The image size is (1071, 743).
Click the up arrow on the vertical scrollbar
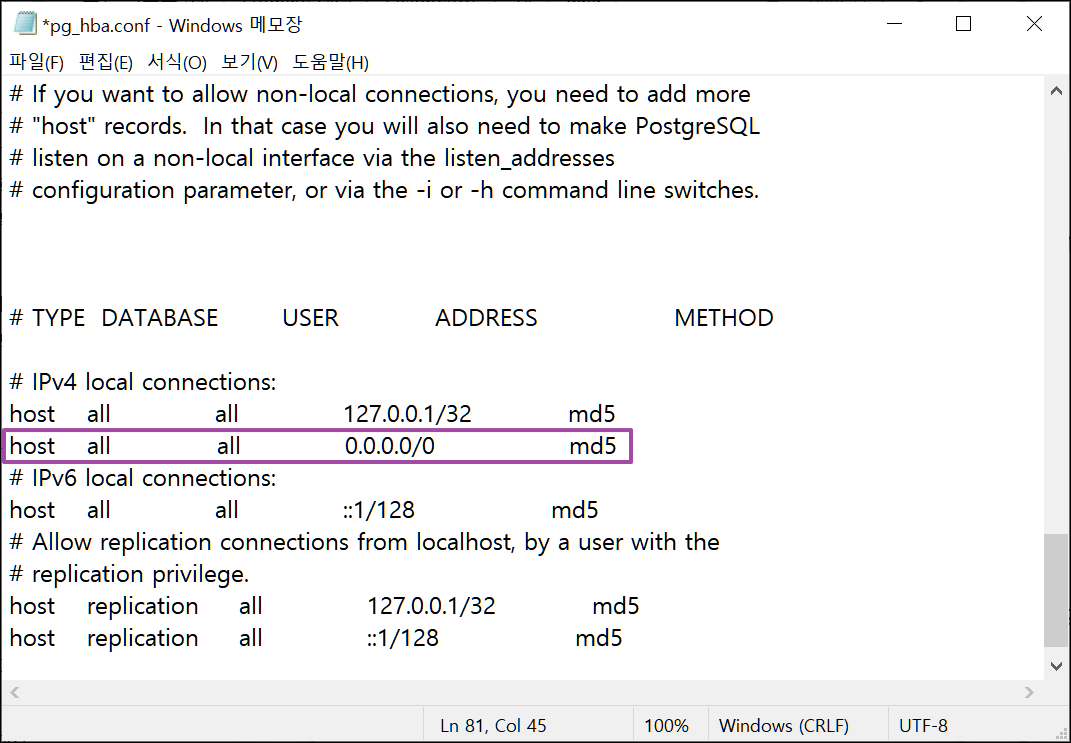1057,89
